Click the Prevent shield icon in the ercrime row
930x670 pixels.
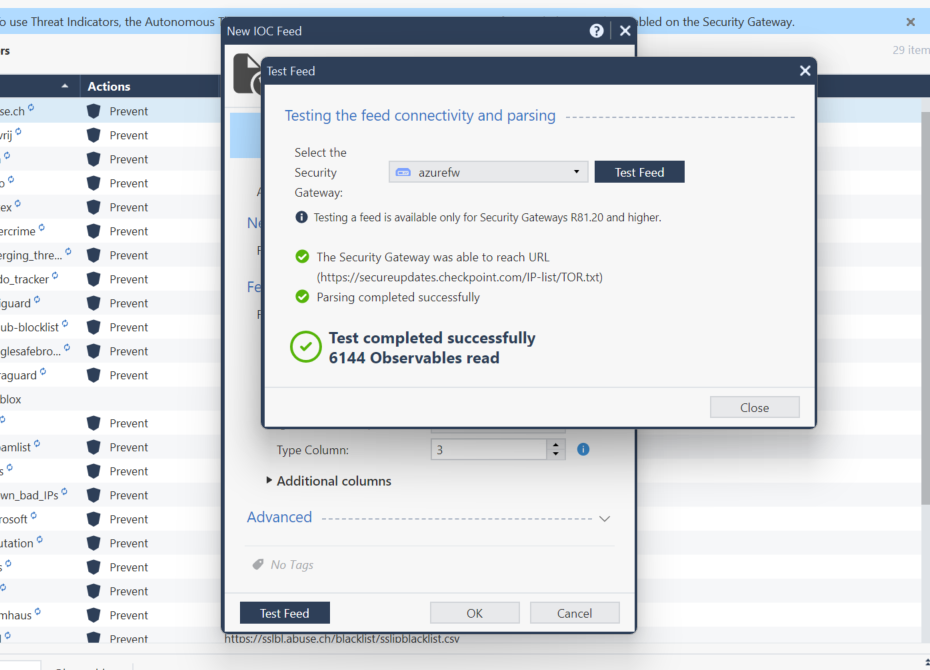click(94, 231)
